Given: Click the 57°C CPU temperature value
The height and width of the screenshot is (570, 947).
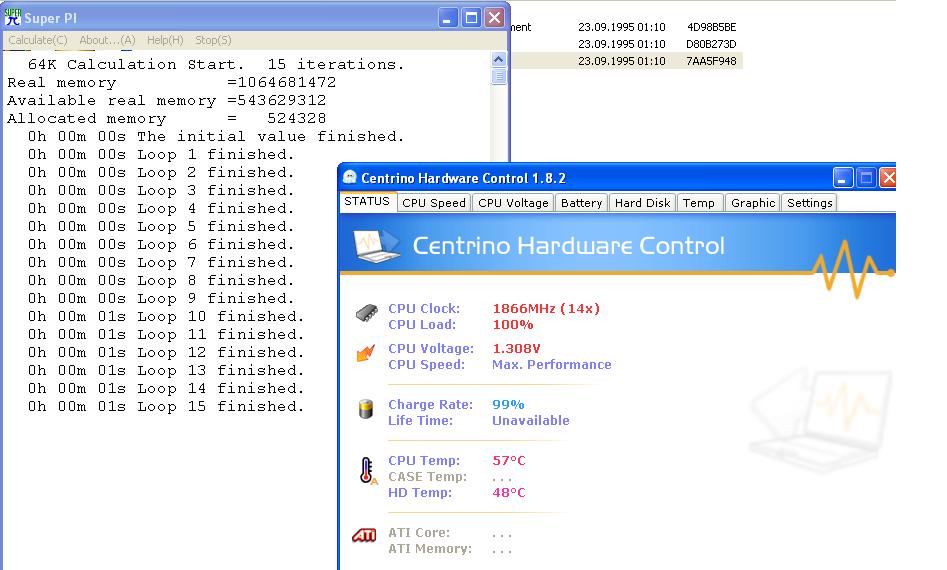Looking at the screenshot, I should tap(509, 461).
